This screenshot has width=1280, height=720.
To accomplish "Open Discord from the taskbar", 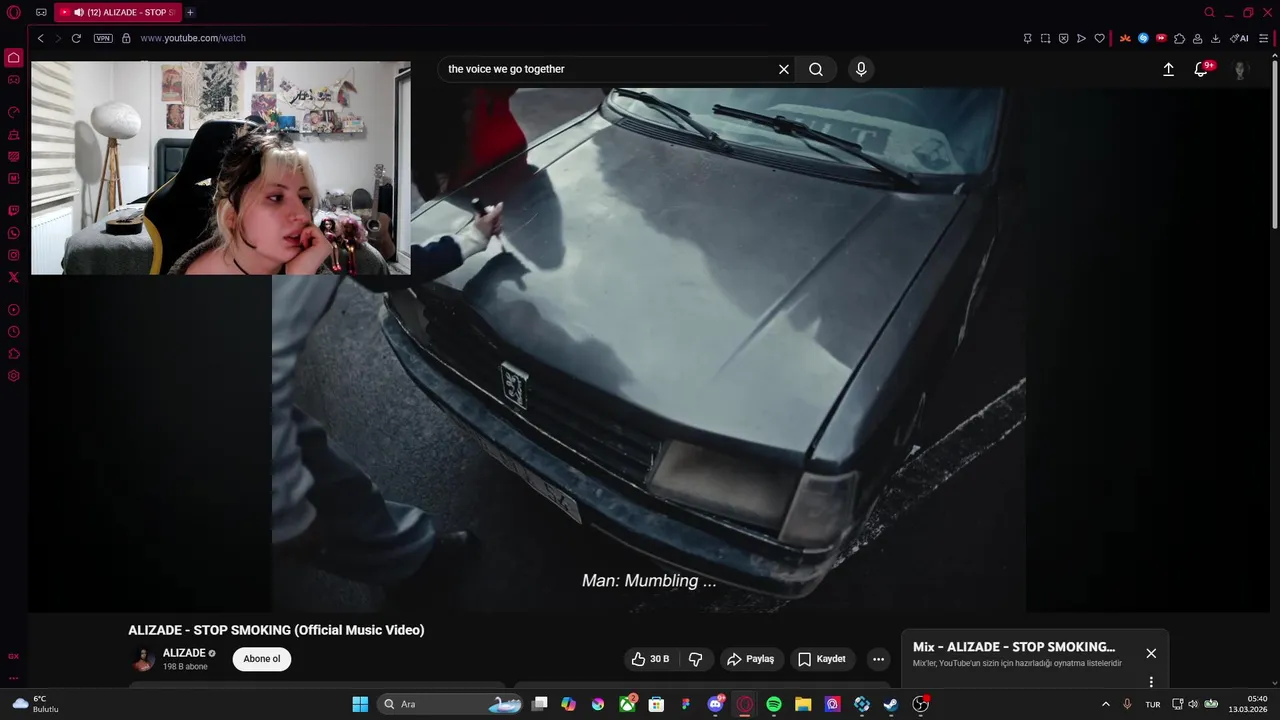I will point(715,704).
